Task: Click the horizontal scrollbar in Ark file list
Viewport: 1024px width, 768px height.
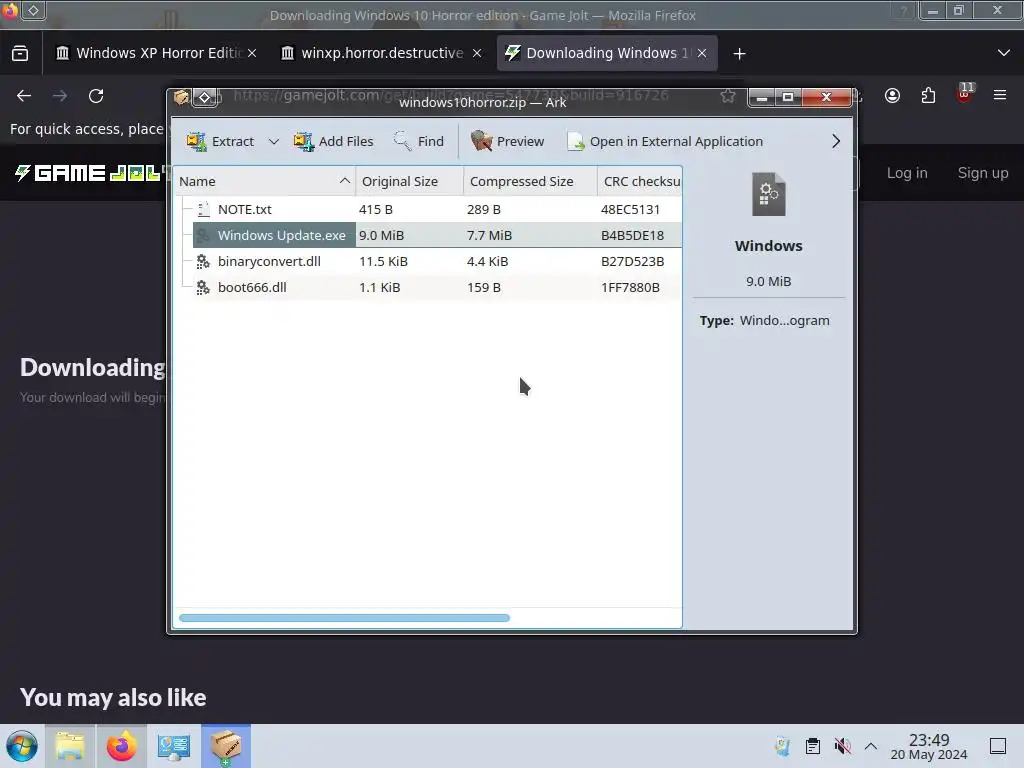Action: pyautogui.click(x=344, y=618)
